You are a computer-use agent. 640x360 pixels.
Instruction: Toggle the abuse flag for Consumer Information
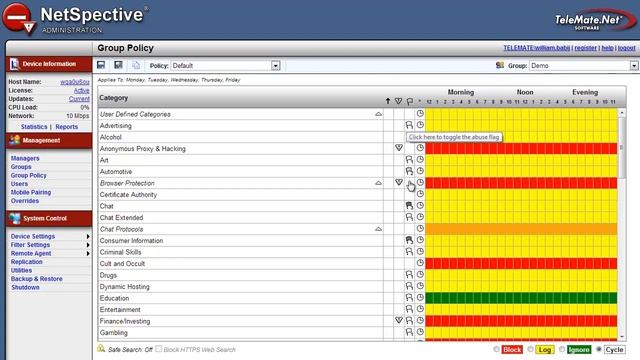pos(409,240)
